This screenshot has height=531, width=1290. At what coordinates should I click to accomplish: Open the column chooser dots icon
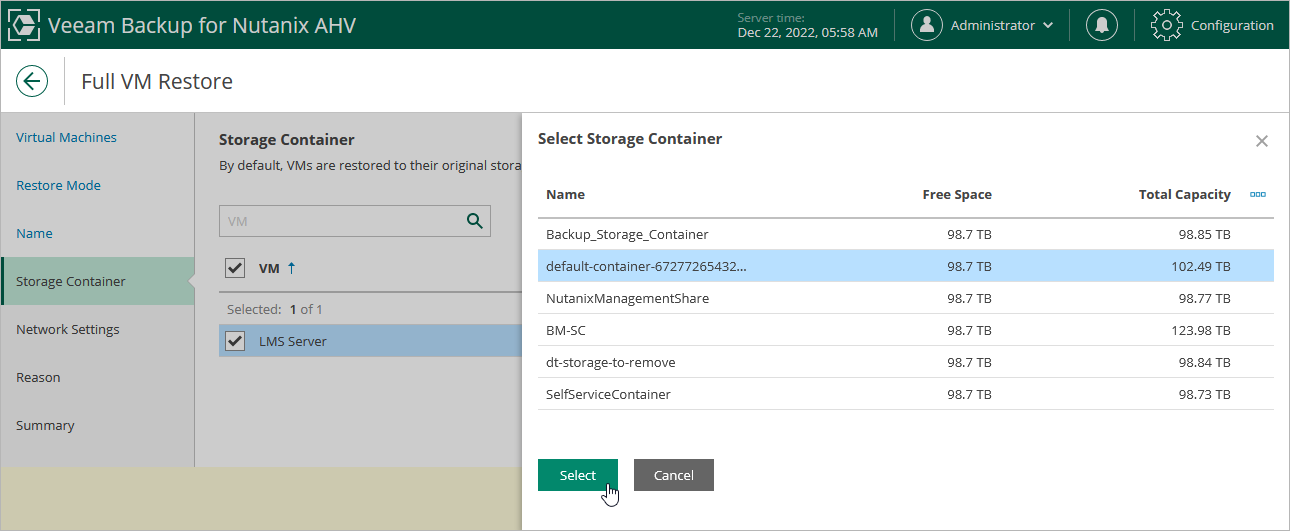coord(1258,195)
